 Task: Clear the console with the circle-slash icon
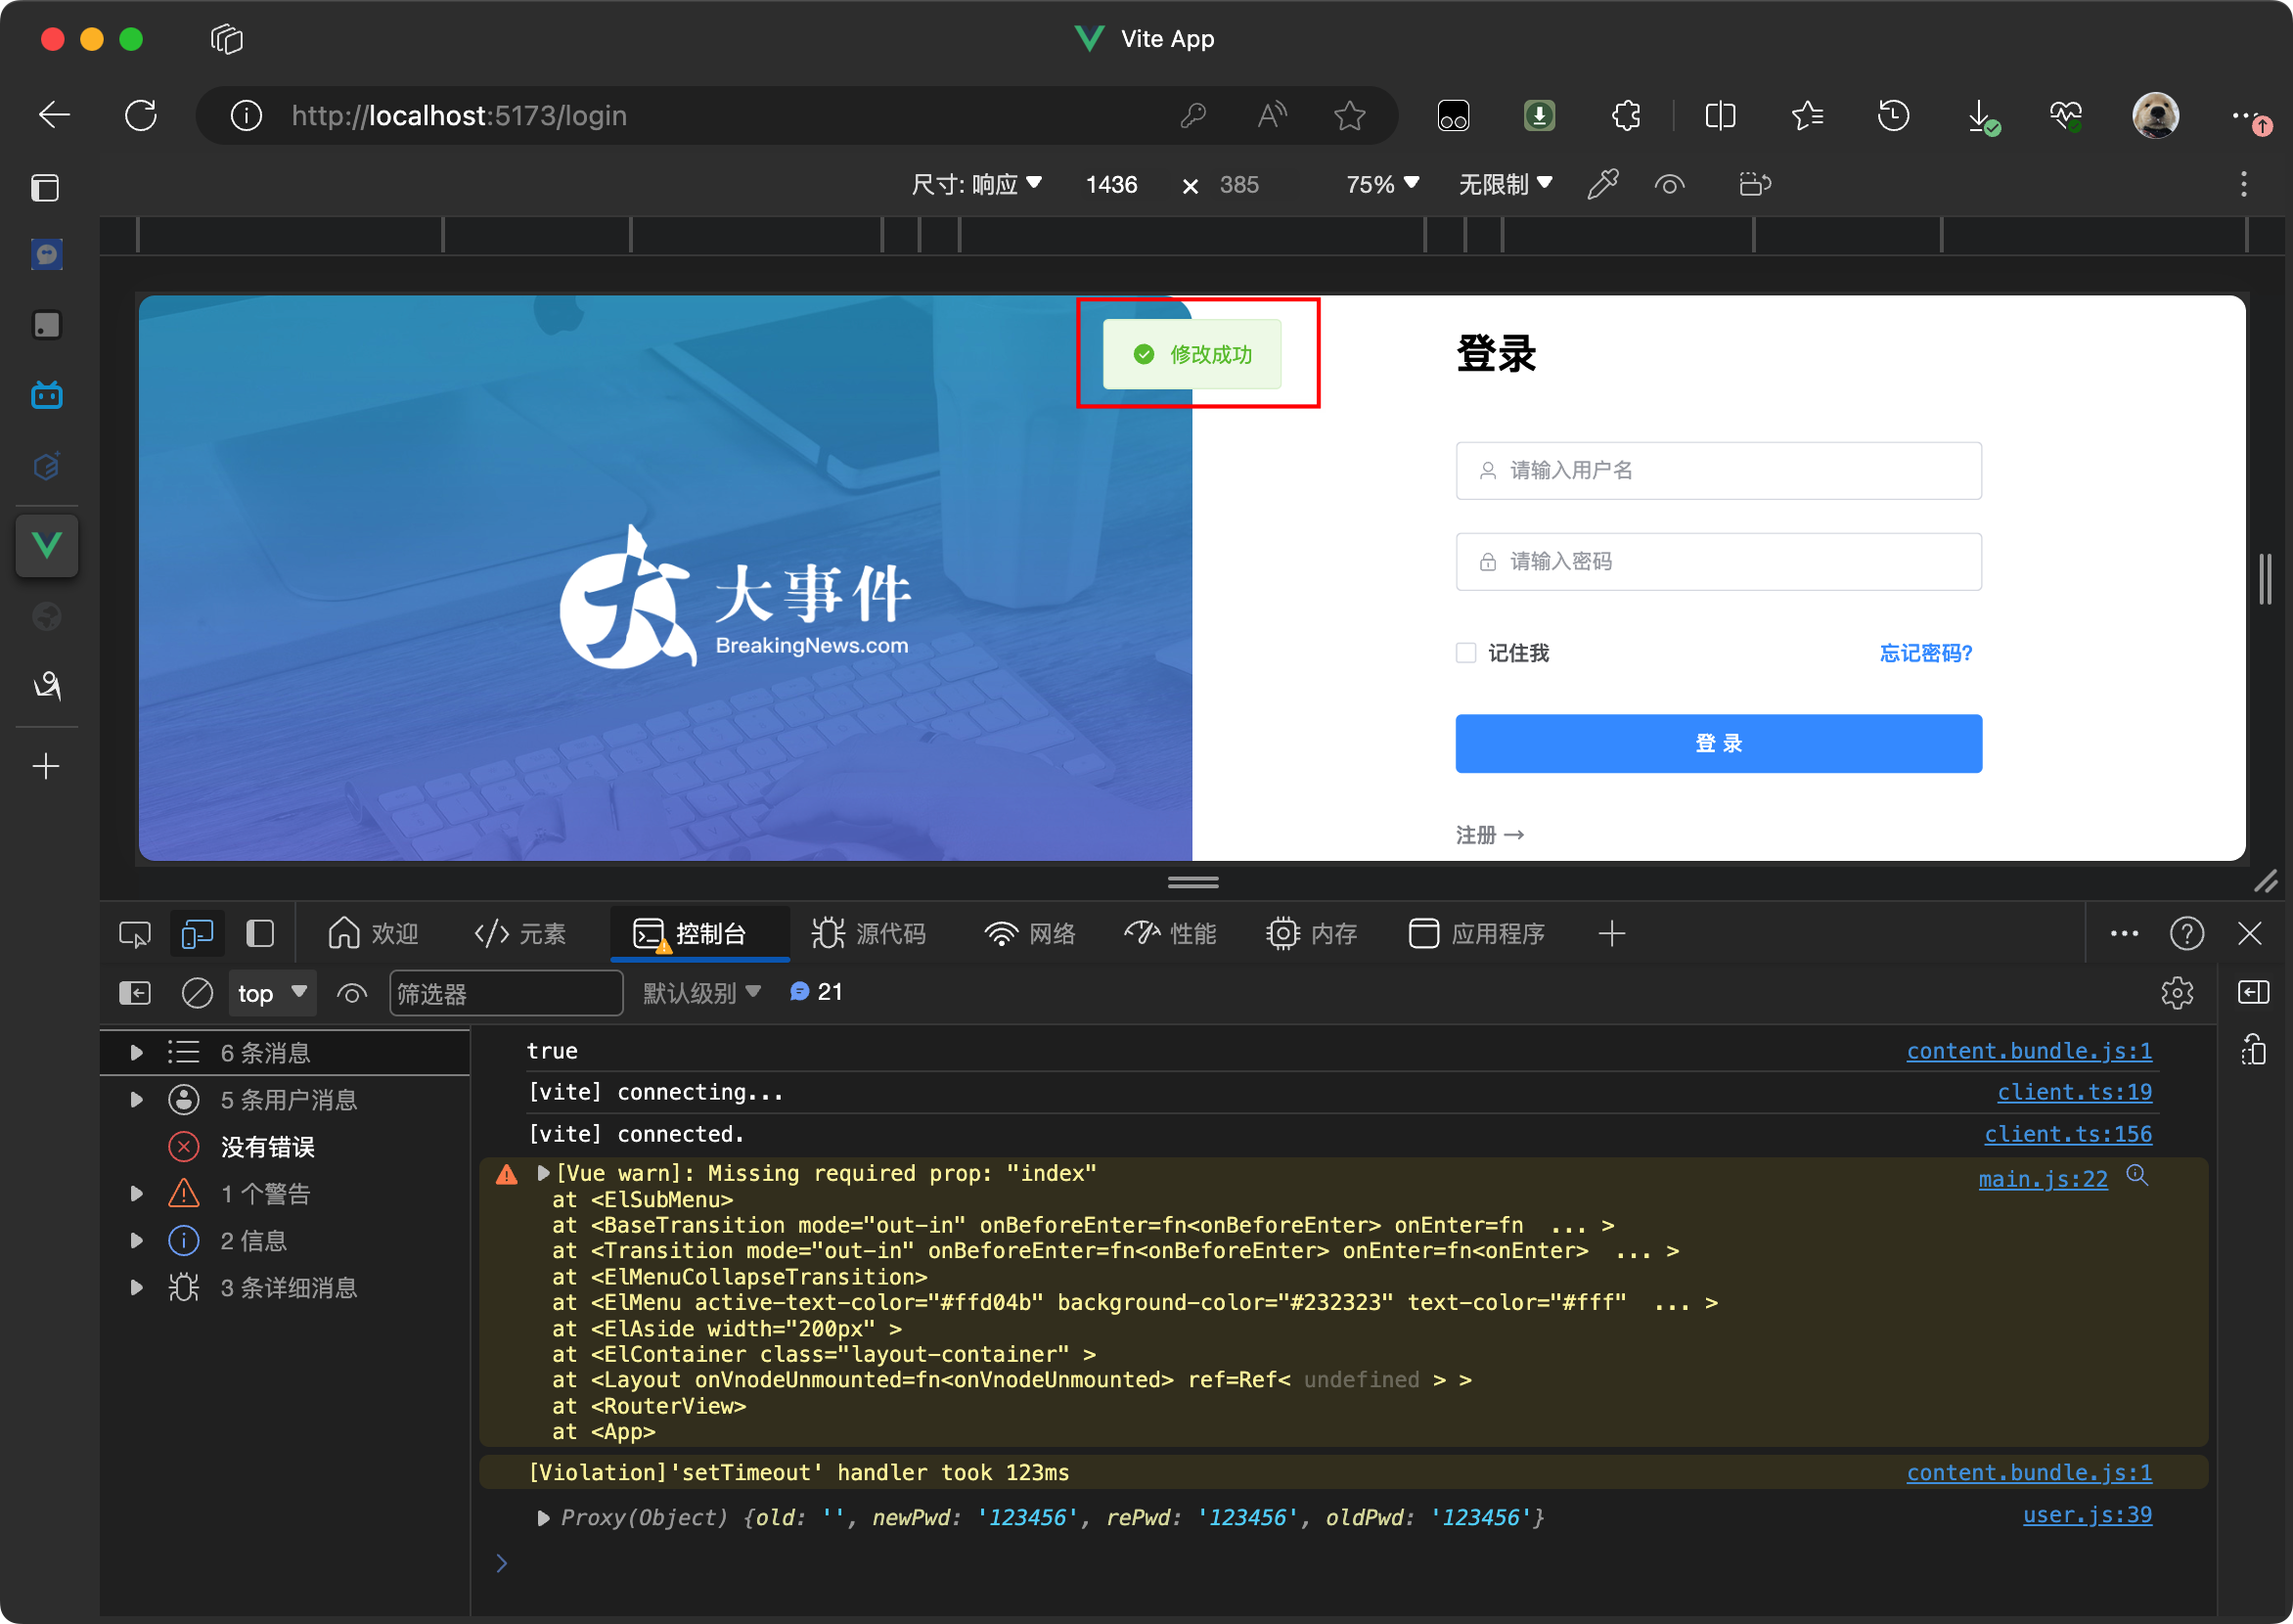[197, 992]
